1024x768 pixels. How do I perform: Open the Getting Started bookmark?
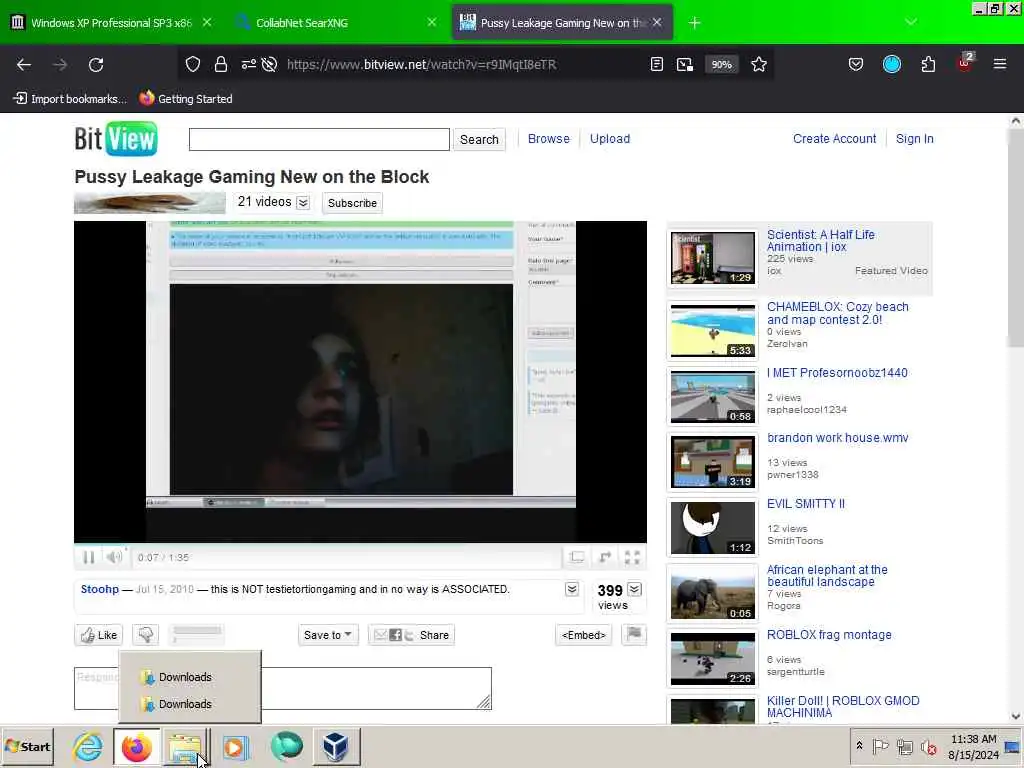pos(186,99)
